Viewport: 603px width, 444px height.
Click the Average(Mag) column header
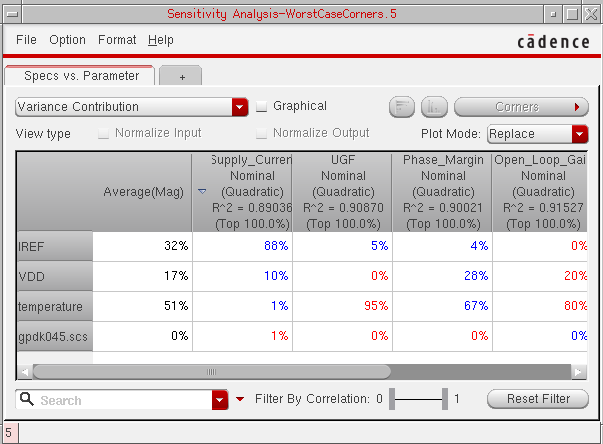[143, 192]
